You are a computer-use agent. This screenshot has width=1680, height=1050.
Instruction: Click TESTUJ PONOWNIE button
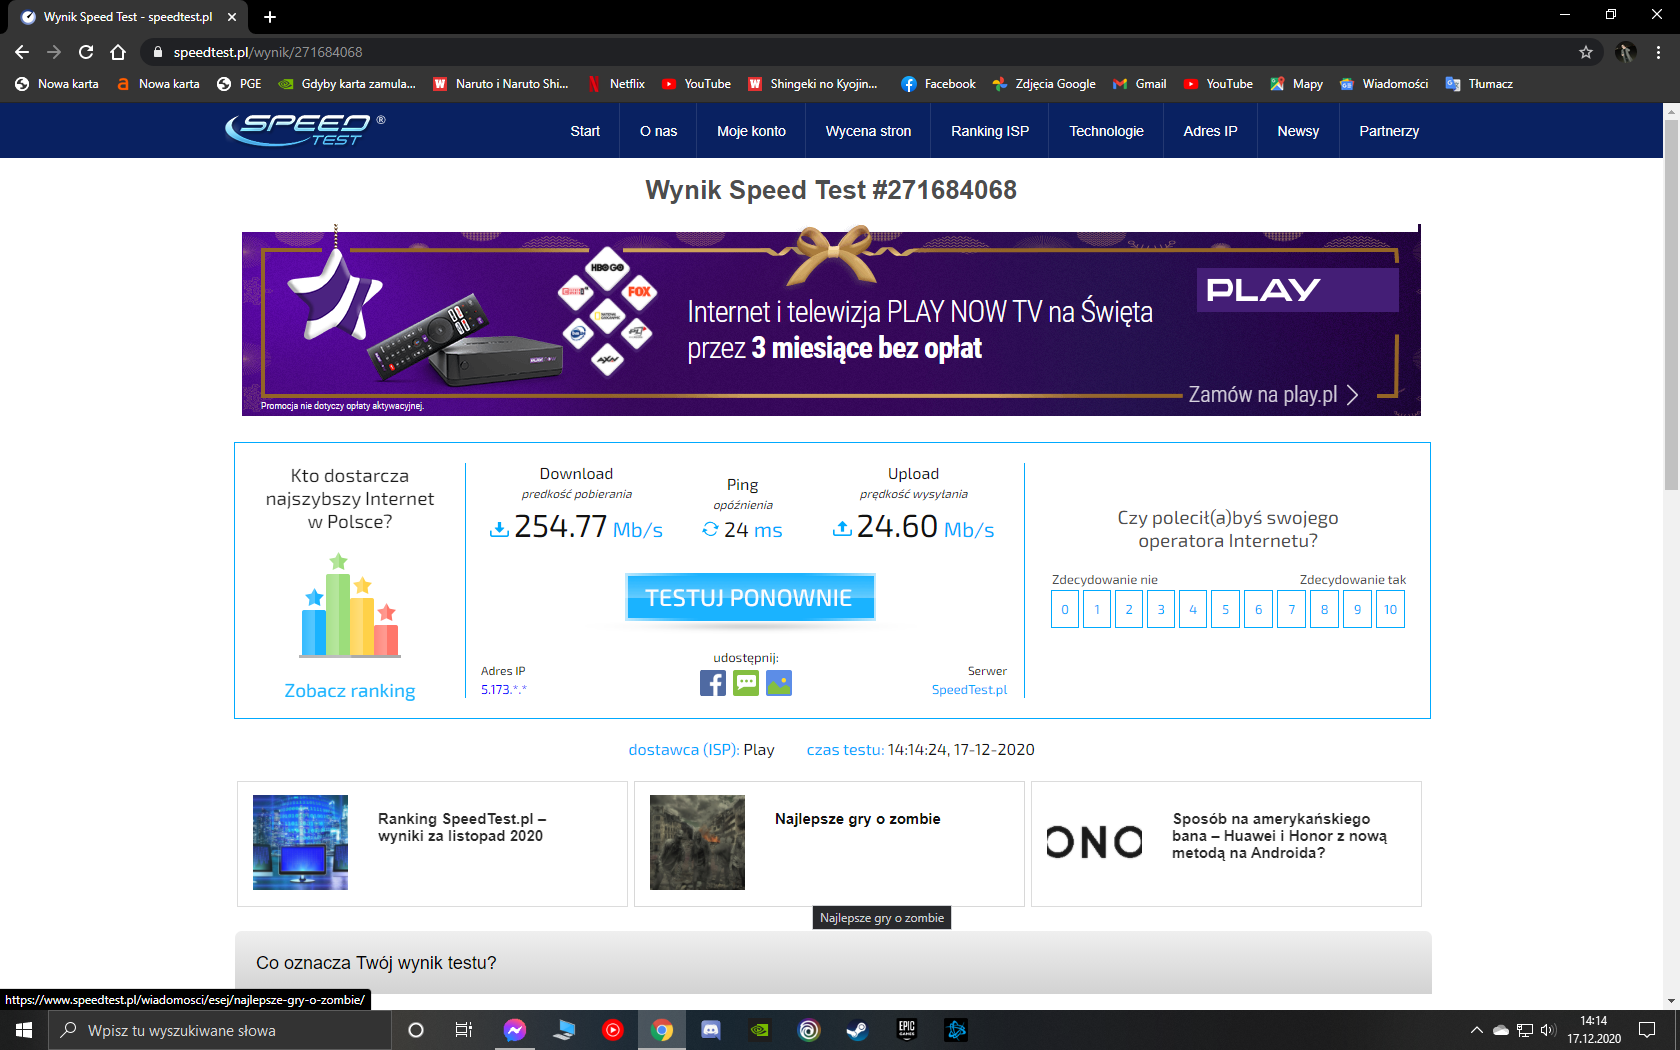750,597
